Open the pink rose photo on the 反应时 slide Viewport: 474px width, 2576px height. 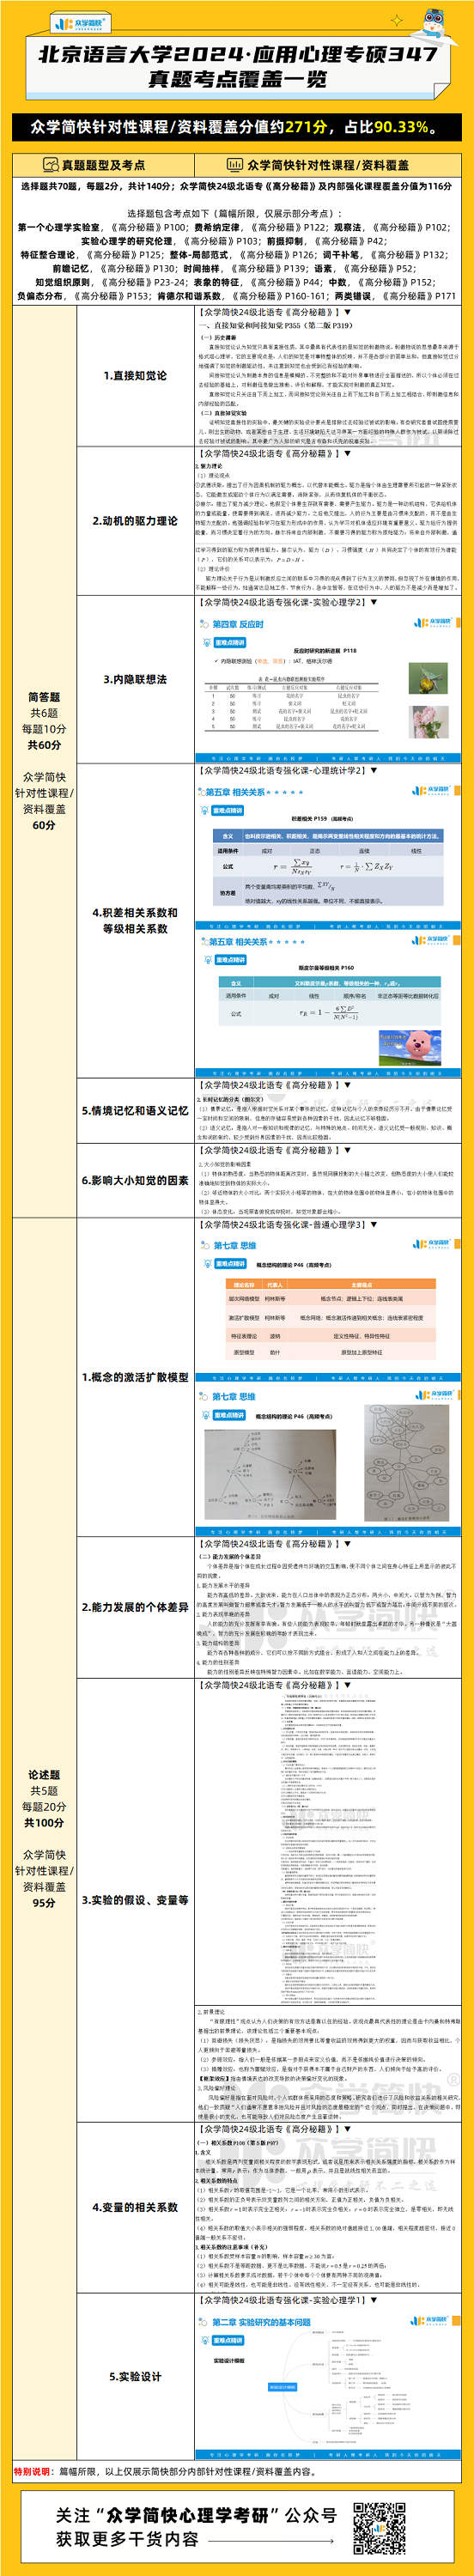[429, 721]
